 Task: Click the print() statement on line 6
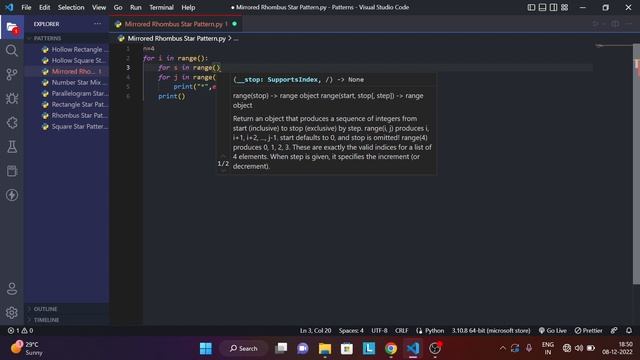(172, 96)
